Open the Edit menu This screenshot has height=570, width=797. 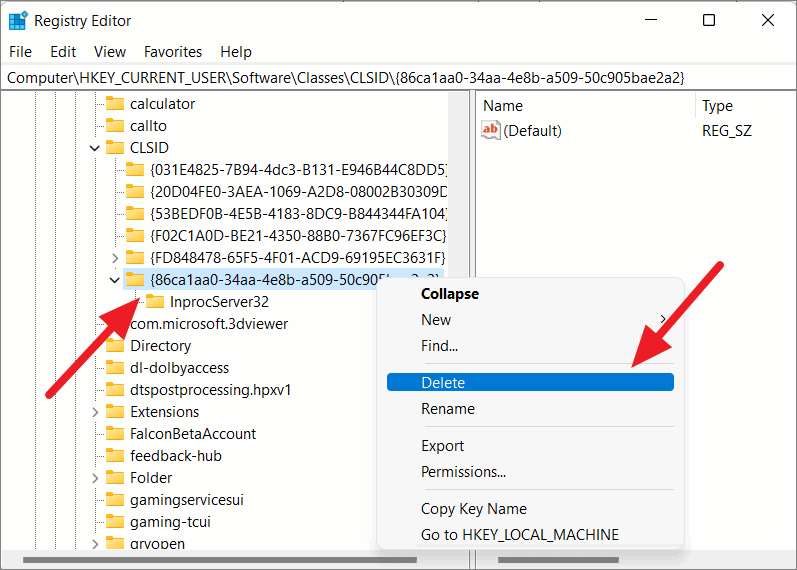click(x=63, y=52)
